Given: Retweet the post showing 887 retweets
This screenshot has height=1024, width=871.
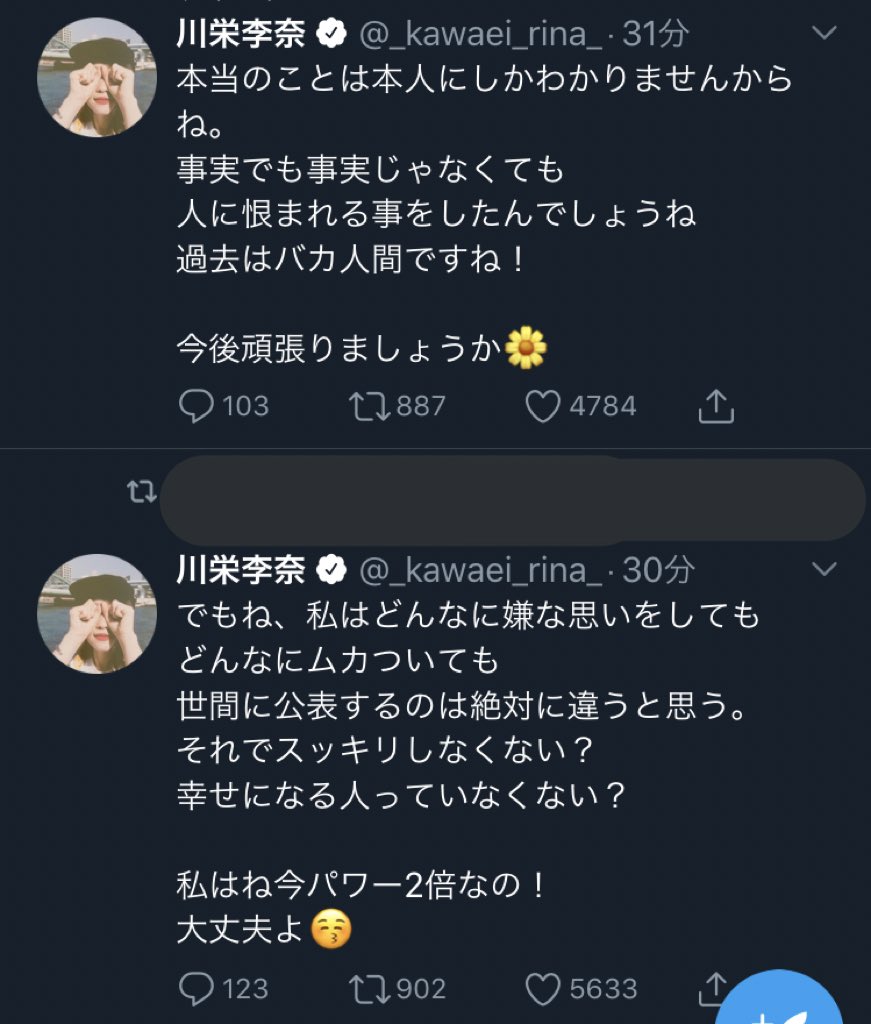Looking at the screenshot, I should (368, 406).
